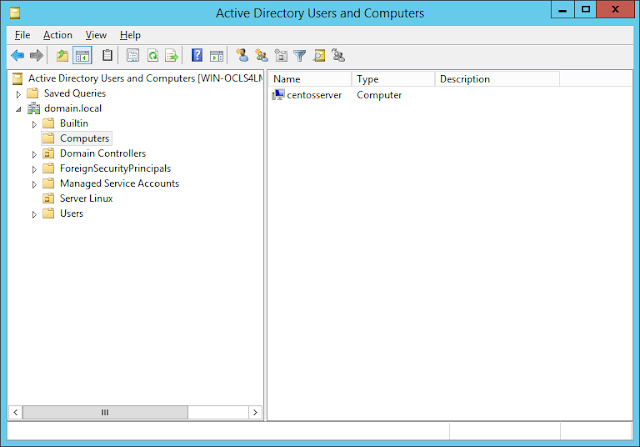Go up one level with folder icon
This screenshot has width=640, height=447.
[x=62, y=55]
